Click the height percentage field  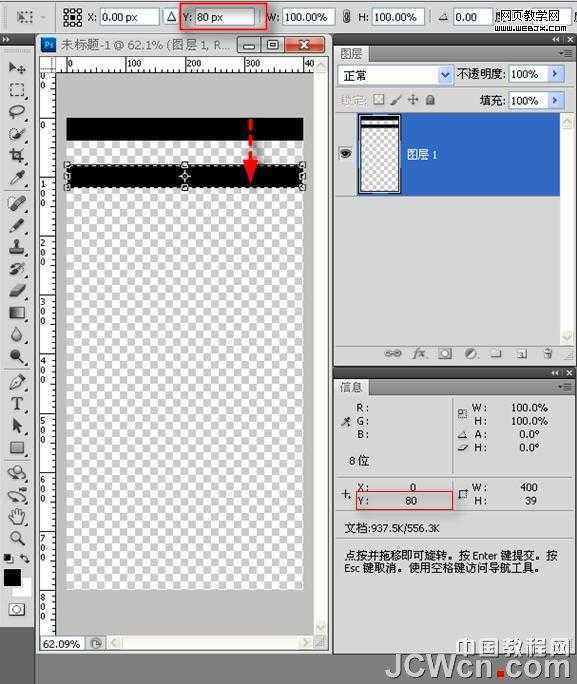coord(398,17)
